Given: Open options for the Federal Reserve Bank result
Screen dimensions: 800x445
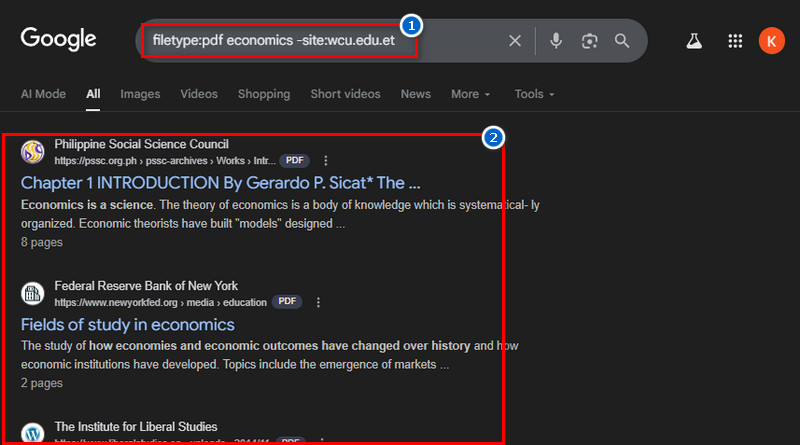Looking at the screenshot, I should click(318, 302).
